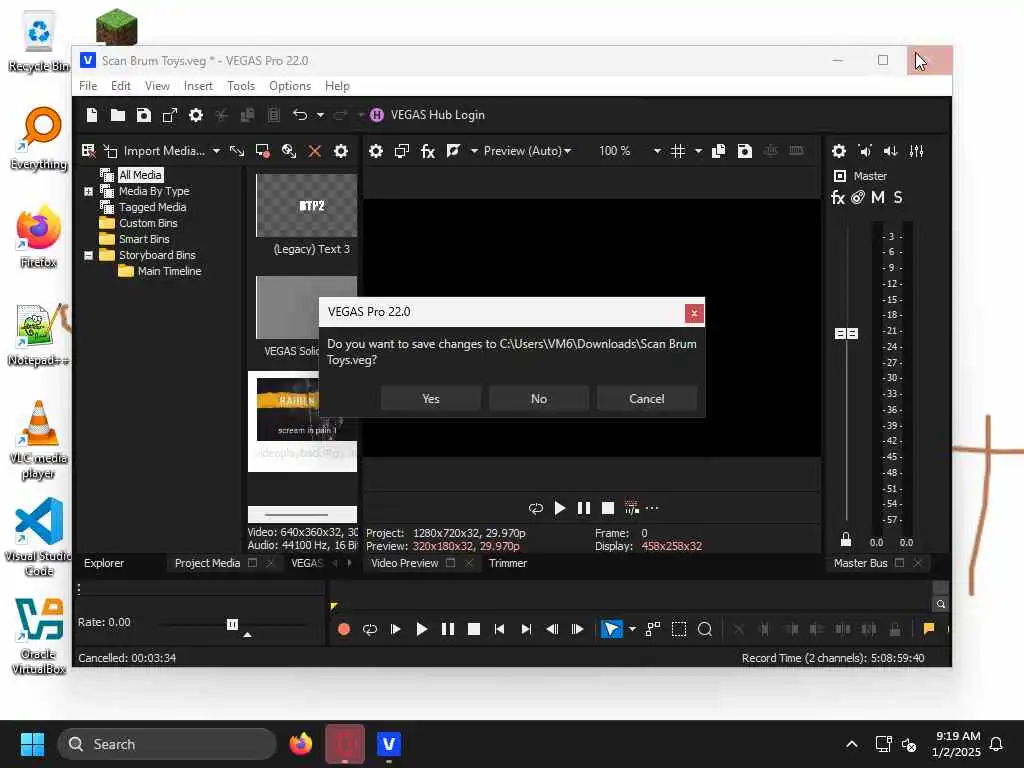Save preview snapshot to file
Image resolution: width=1024 pixels, height=768 pixels.
click(x=744, y=151)
